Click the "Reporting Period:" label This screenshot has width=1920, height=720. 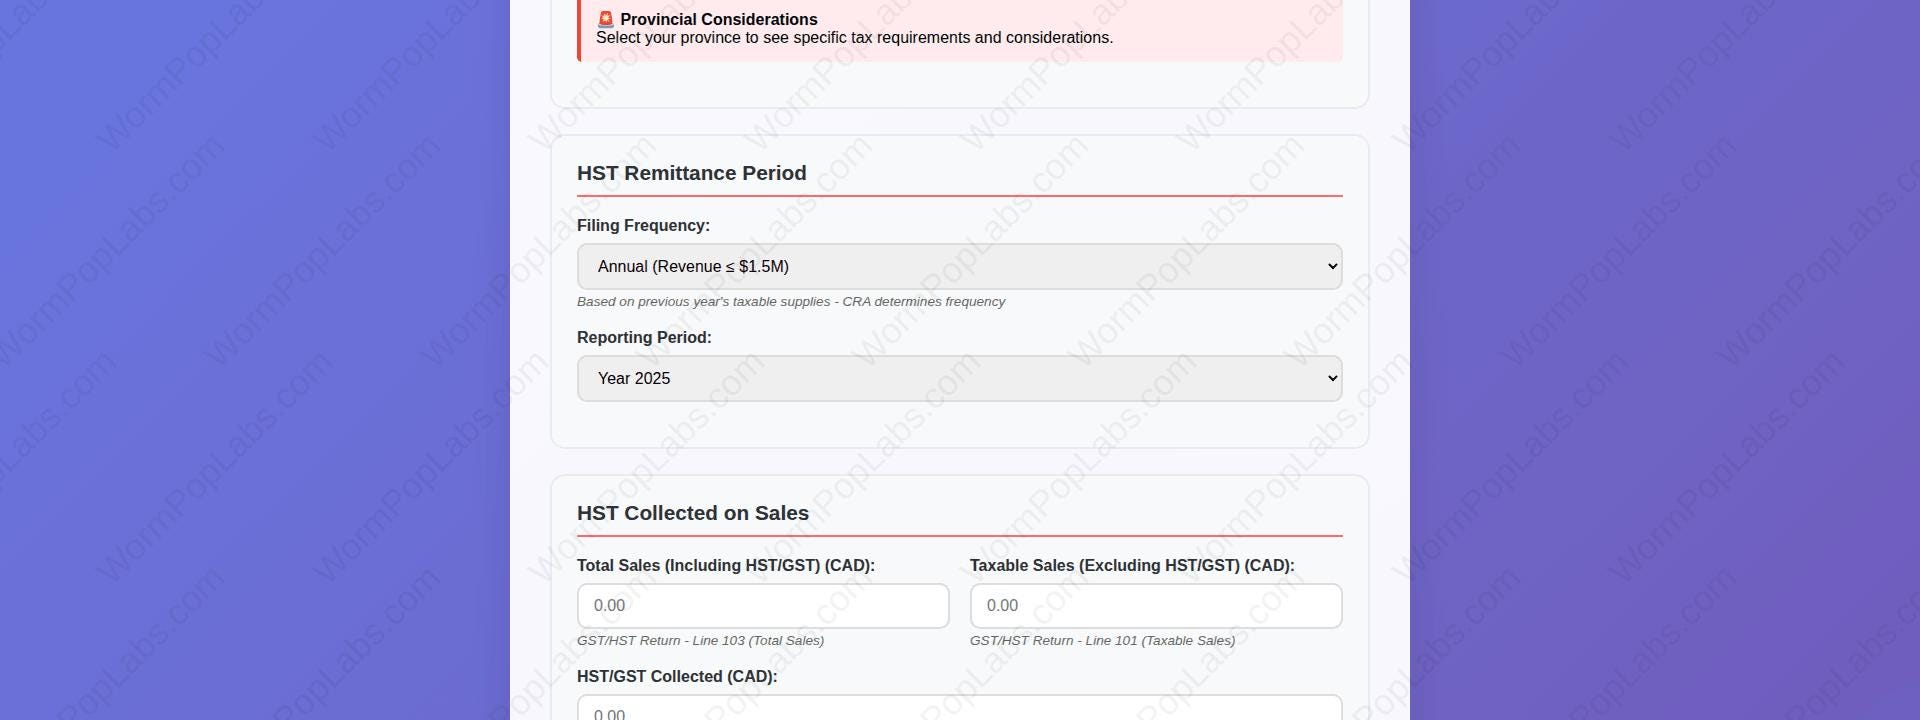[644, 337]
